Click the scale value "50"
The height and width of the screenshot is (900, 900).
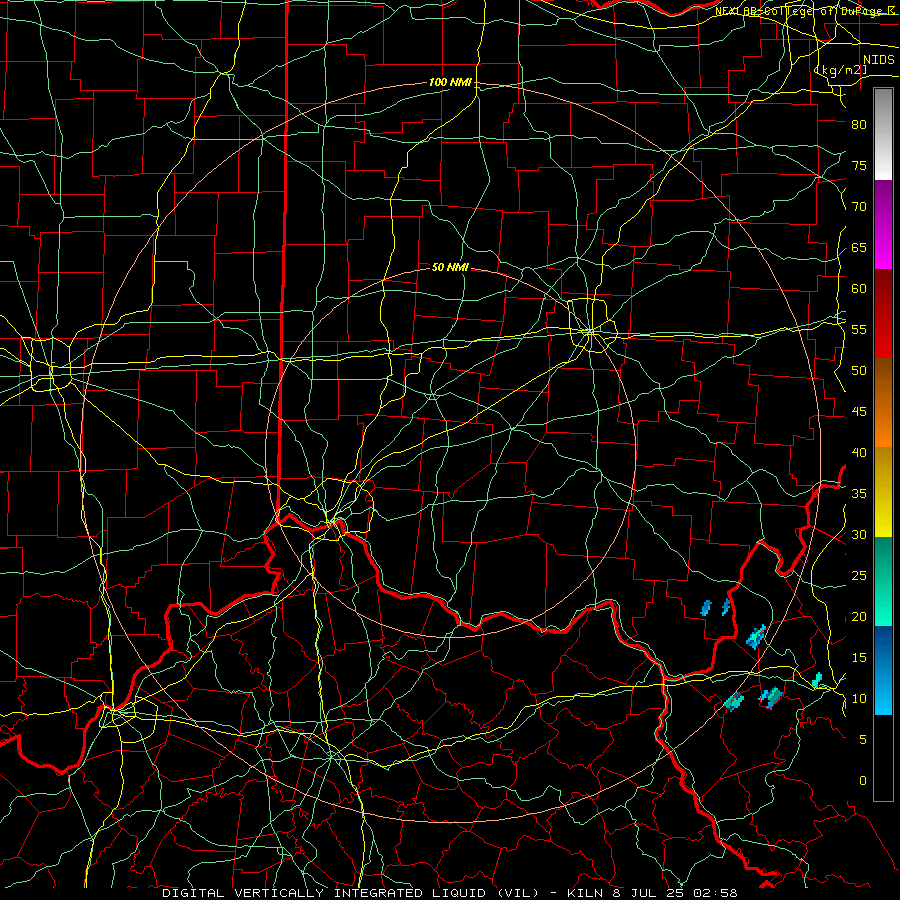coord(859,371)
